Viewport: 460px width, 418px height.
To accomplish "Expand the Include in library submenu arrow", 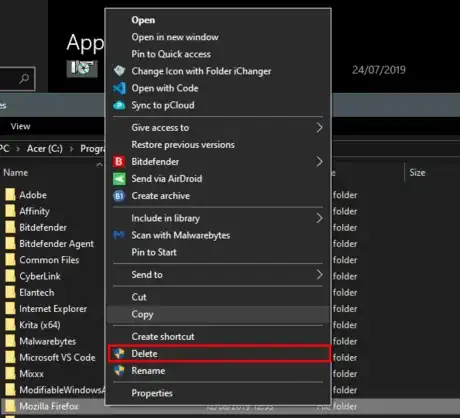I will click(x=319, y=218).
